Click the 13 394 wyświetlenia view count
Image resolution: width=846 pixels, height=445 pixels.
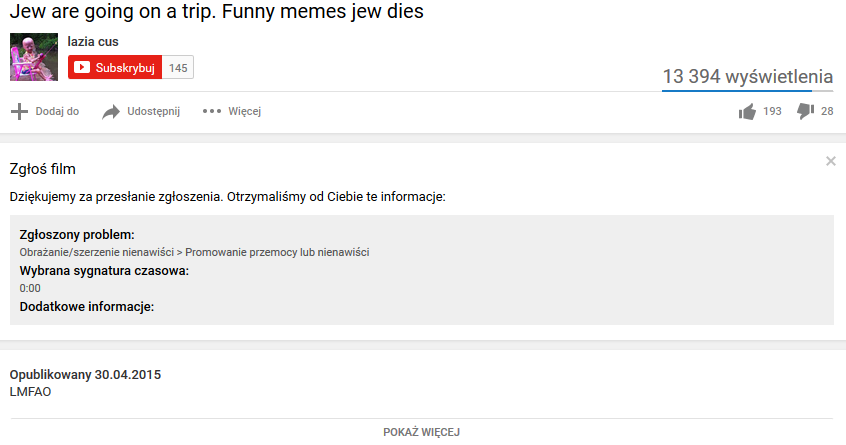pyautogui.click(x=747, y=77)
